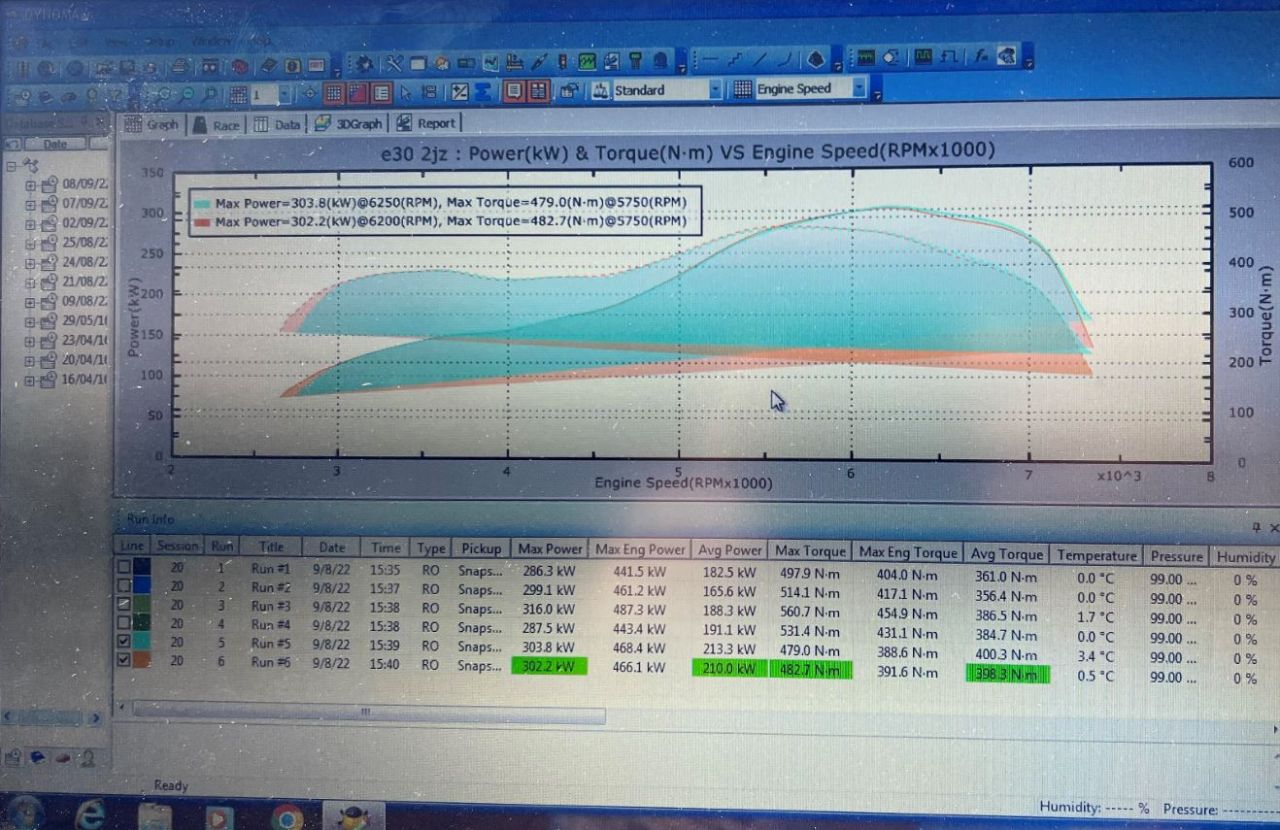Click the balance scales icon
1280x830 pixels.
(602, 91)
